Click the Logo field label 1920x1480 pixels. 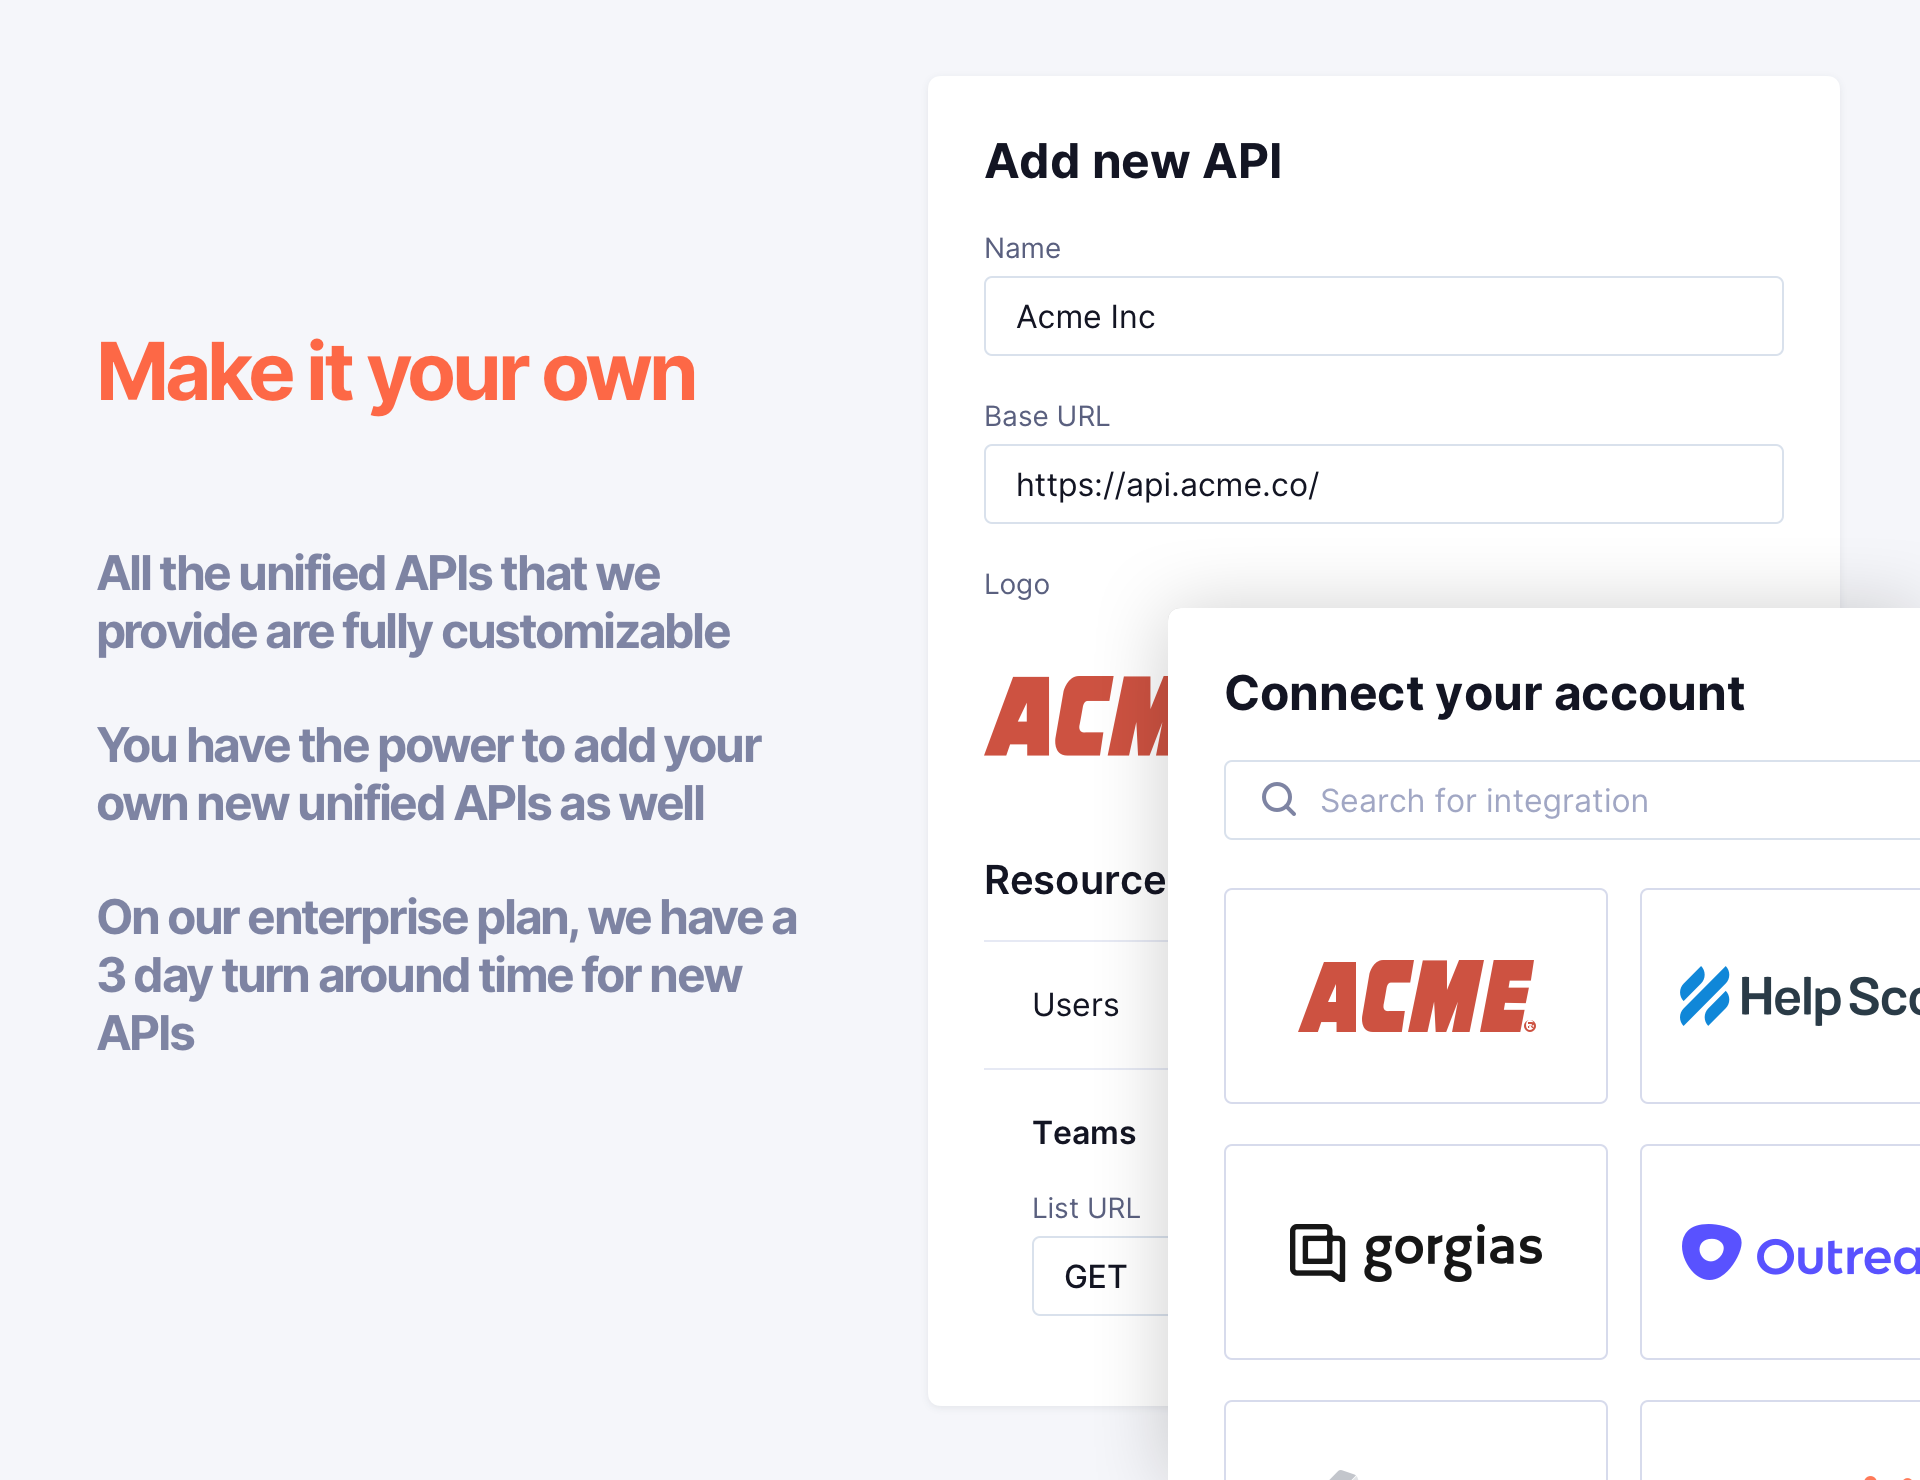pyautogui.click(x=1017, y=584)
